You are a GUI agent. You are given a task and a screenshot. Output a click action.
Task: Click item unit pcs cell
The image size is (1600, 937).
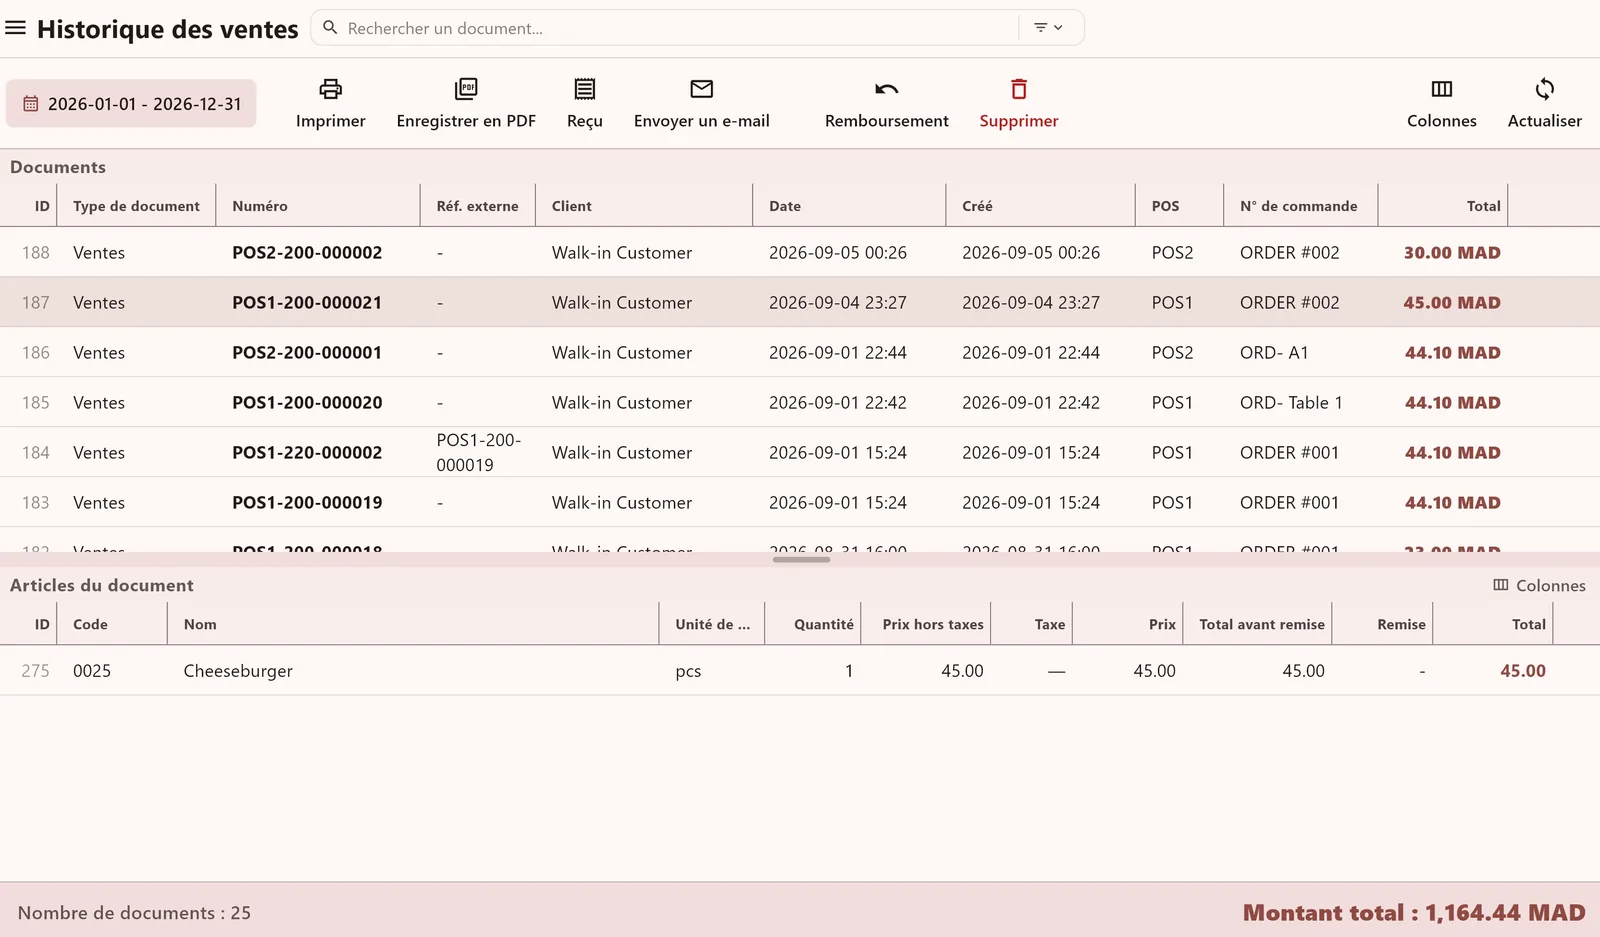click(x=688, y=671)
